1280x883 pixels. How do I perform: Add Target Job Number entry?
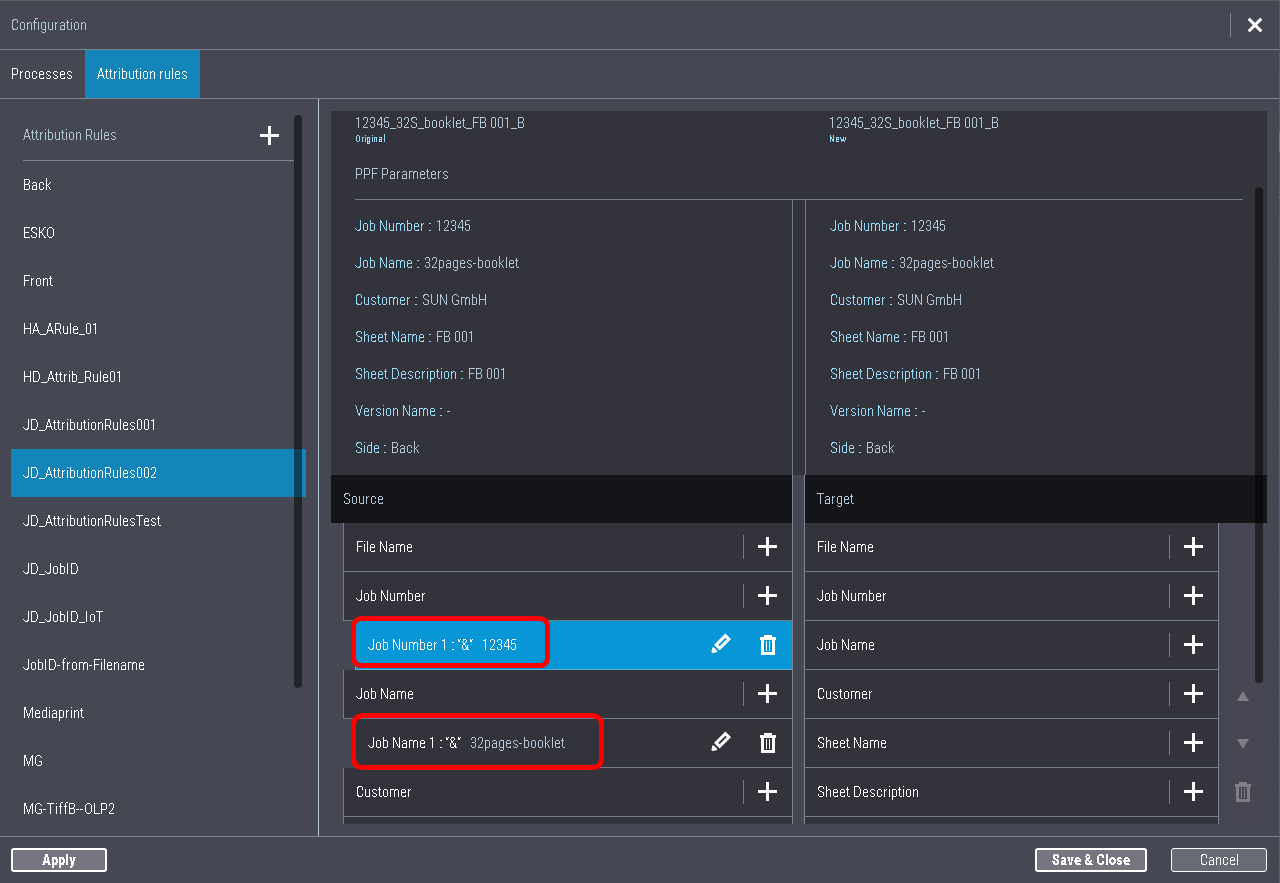click(x=1193, y=596)
